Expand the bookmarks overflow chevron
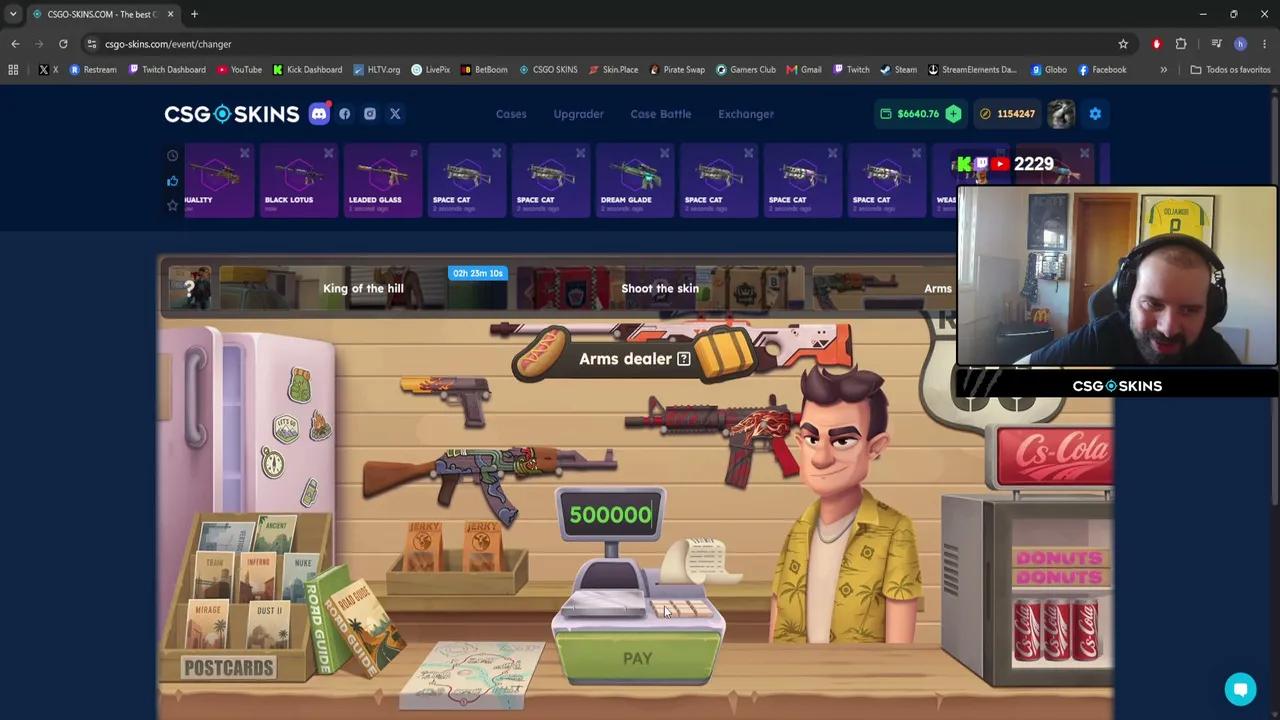Screen dimensions: 1280x720 [x=1163, y=70]
